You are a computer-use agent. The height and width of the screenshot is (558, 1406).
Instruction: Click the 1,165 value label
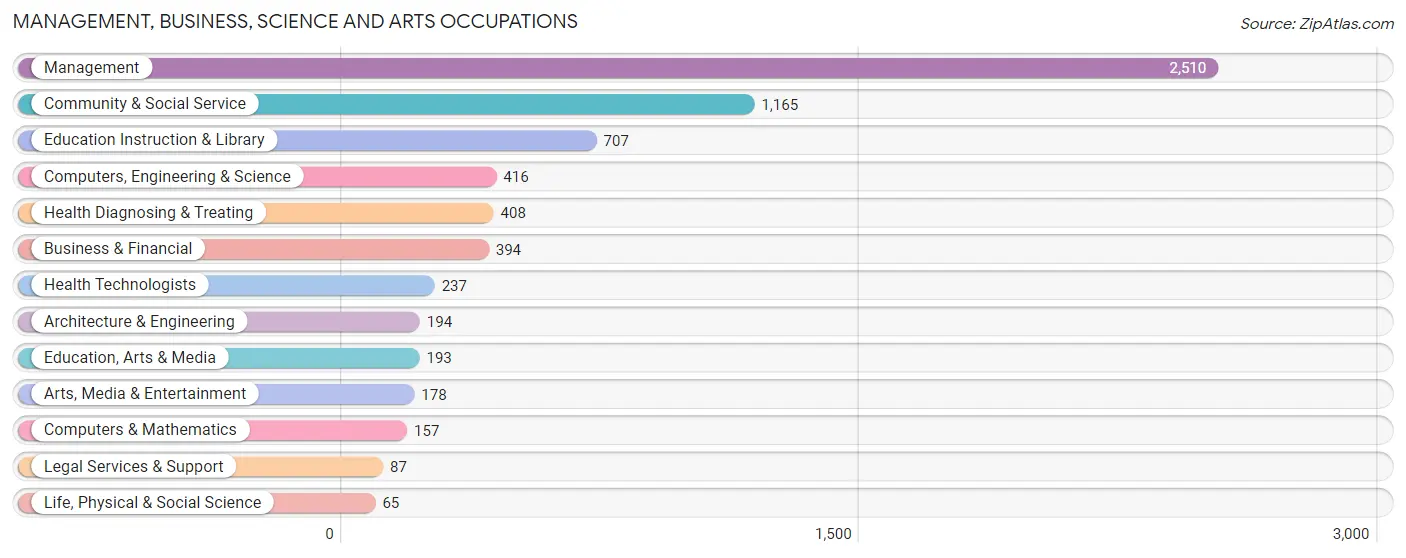point(780,105)
